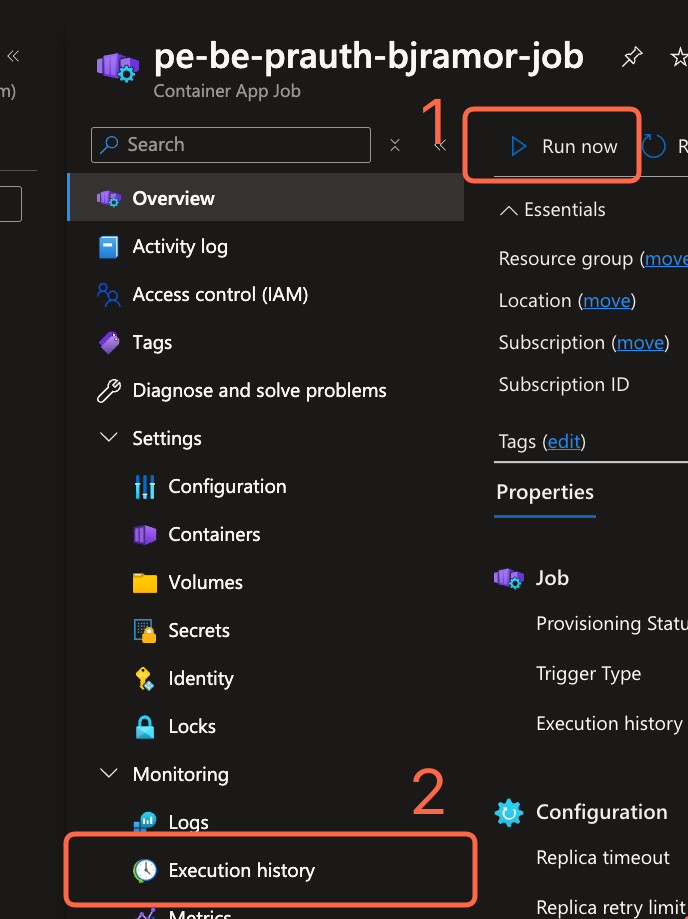Click the Diagnose wrench icon

pos(109,391)
